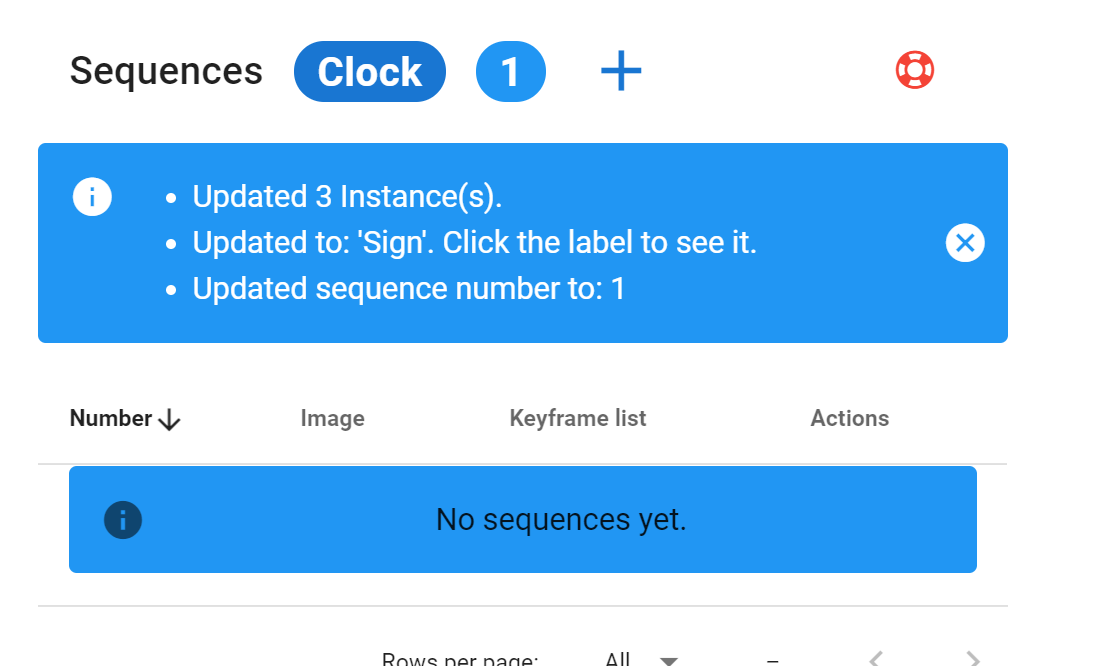Click the Updated to 'Sign' message line
This screenshot has width=1102, height=666.
point(474,242)
